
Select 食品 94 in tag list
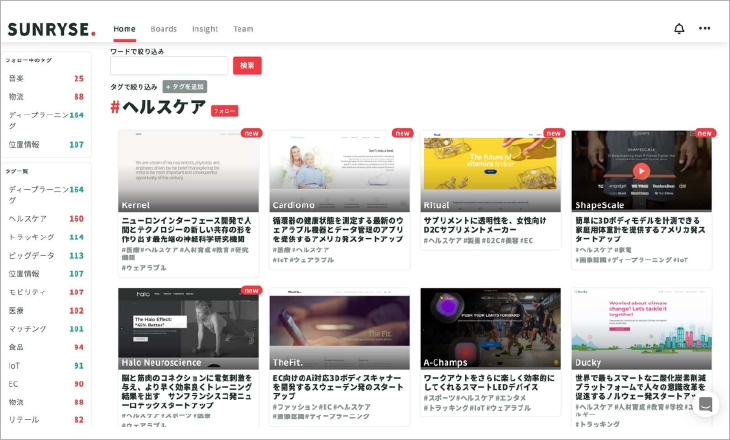(x=46, y=347)
